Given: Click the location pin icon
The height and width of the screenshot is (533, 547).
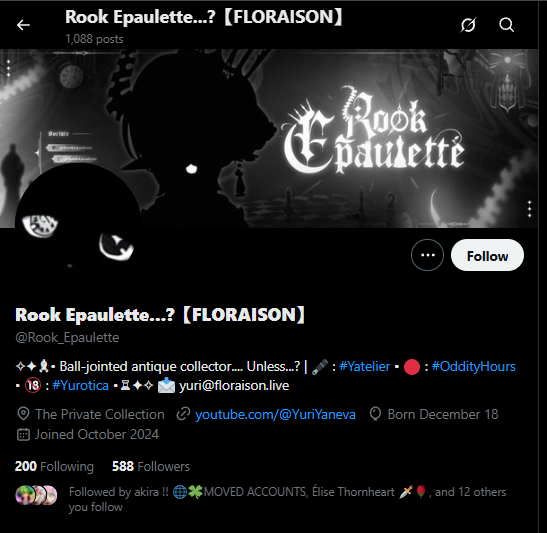Looking at the screenshot, I should pos(23,414).
